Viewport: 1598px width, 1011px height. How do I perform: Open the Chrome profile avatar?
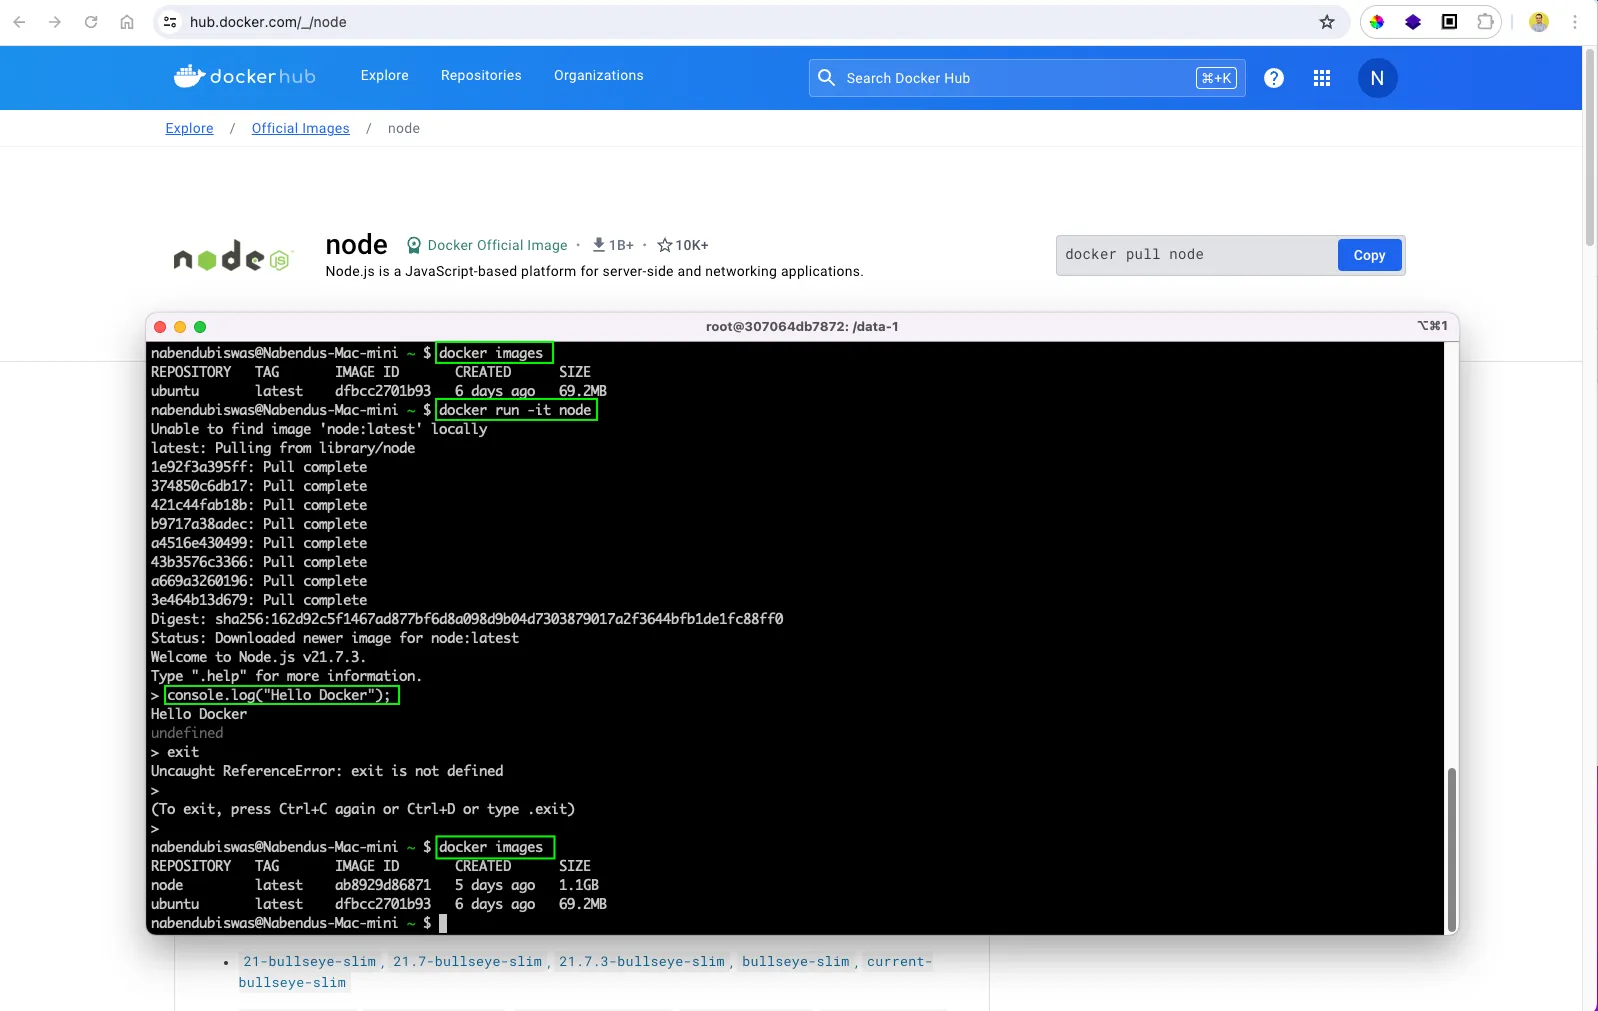click(x=1539, y=22)
